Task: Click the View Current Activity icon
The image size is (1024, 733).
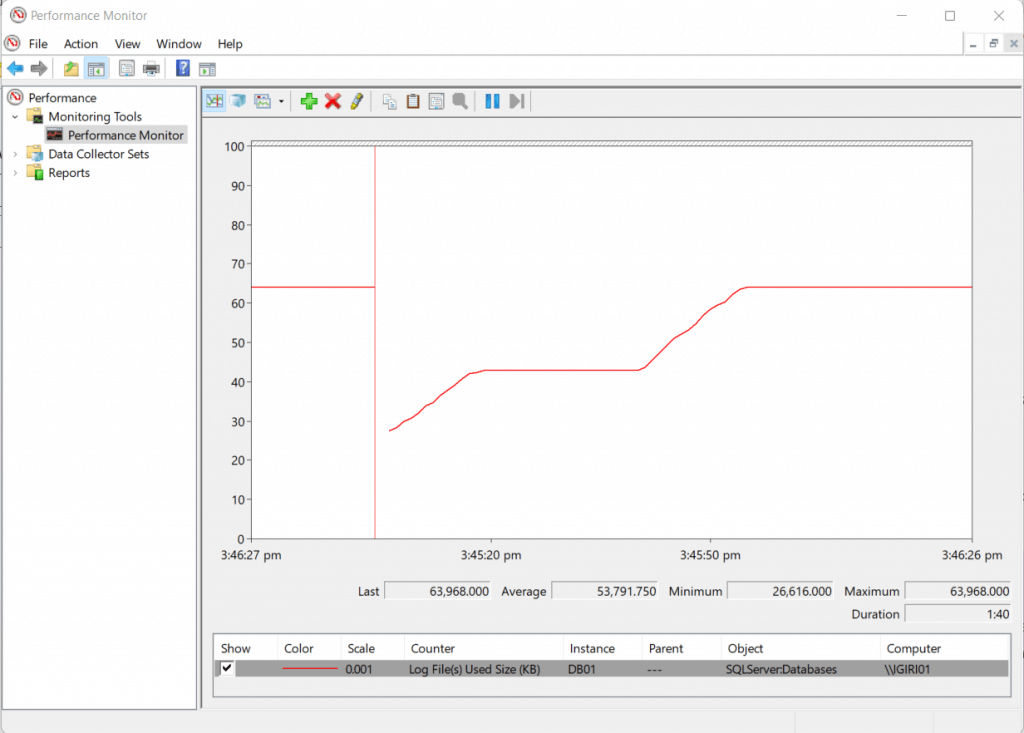Action: pos(215,101)
